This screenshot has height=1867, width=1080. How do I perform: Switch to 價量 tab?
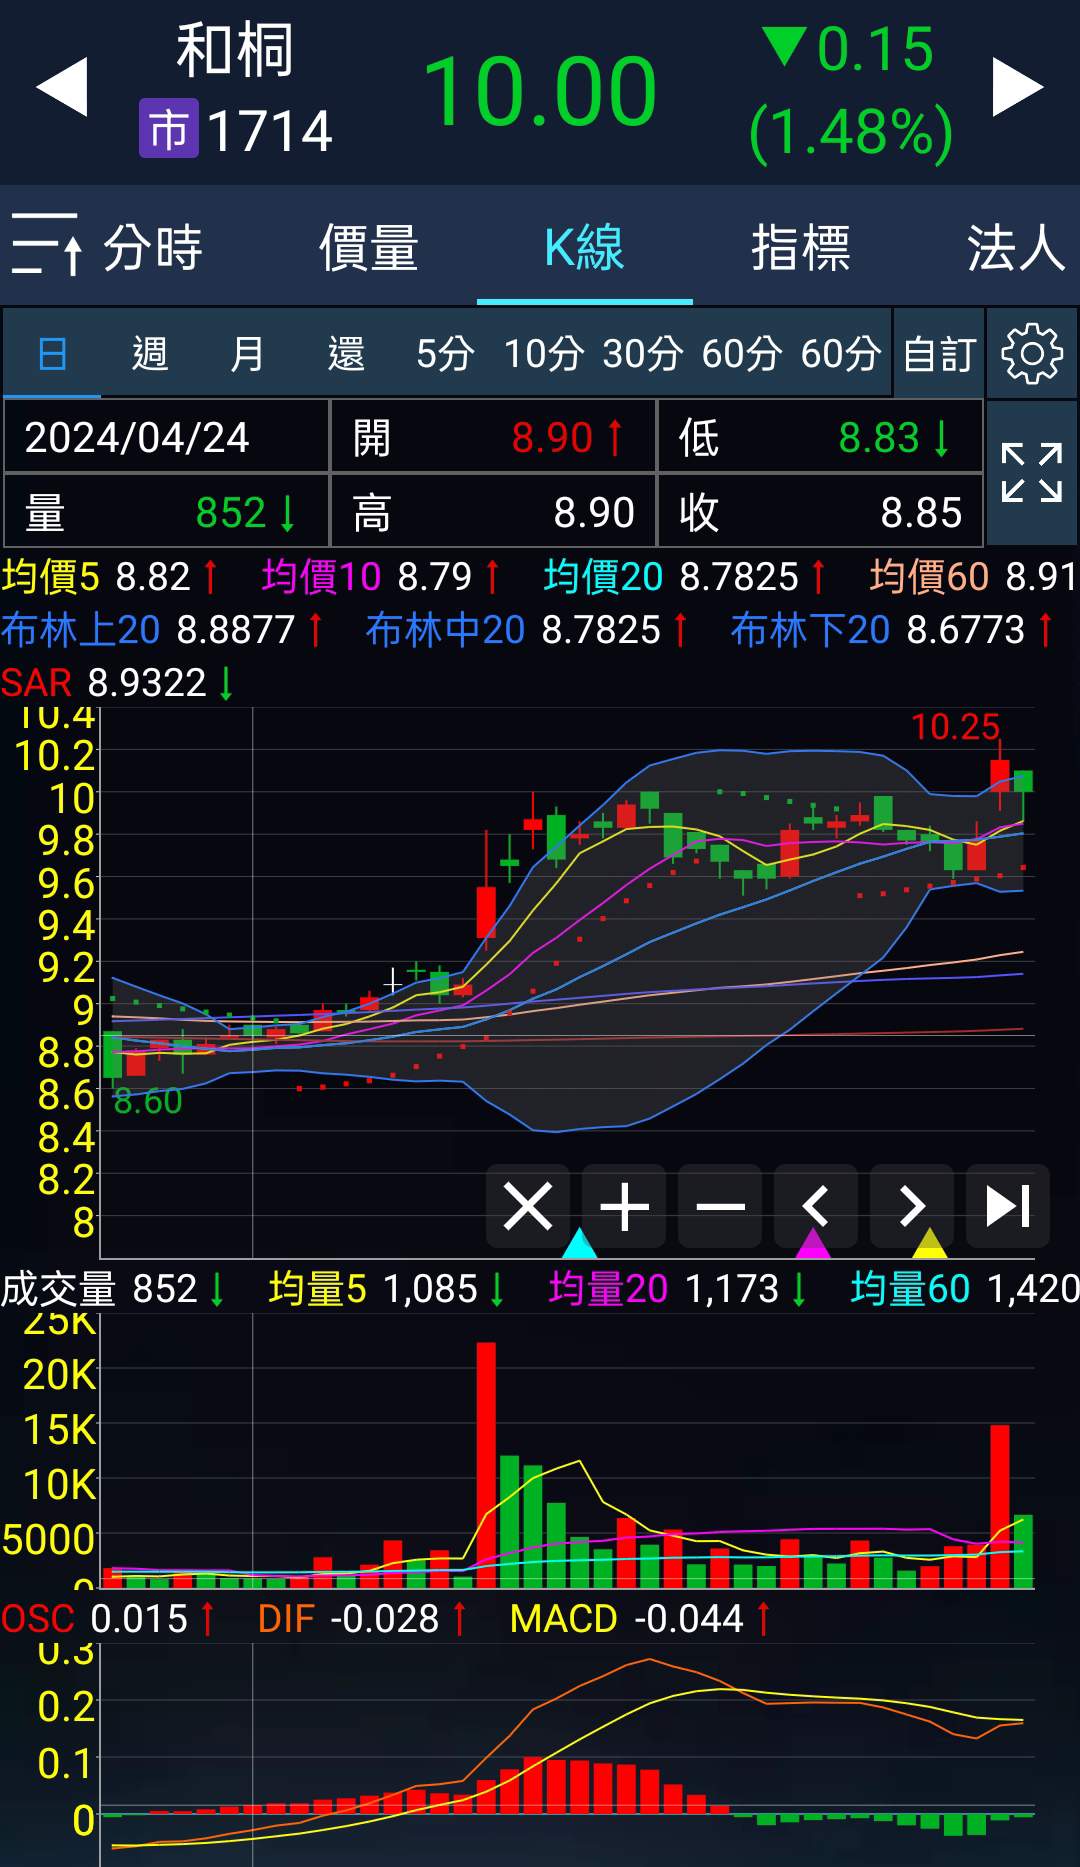(x=368, y=247)
